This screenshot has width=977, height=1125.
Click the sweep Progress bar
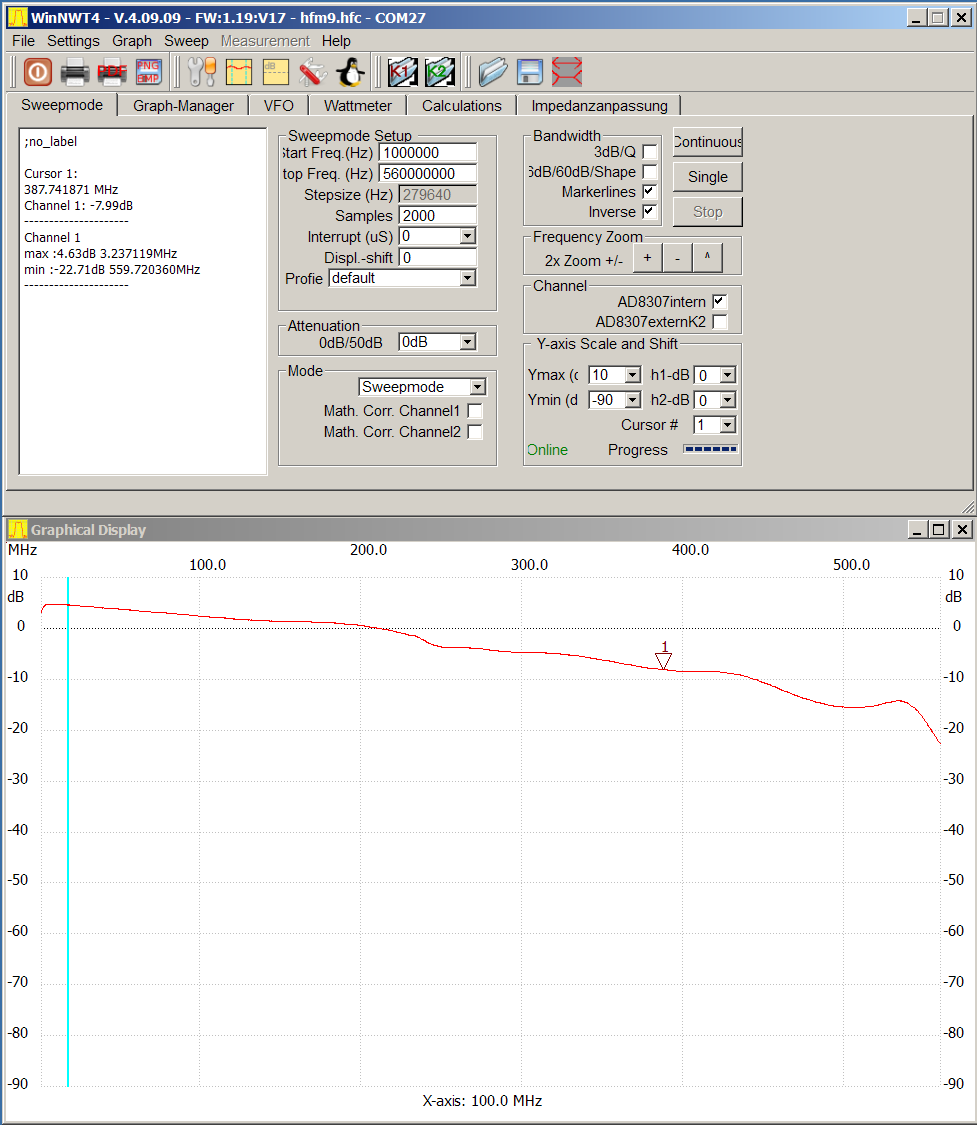click(x=710, y=449)
